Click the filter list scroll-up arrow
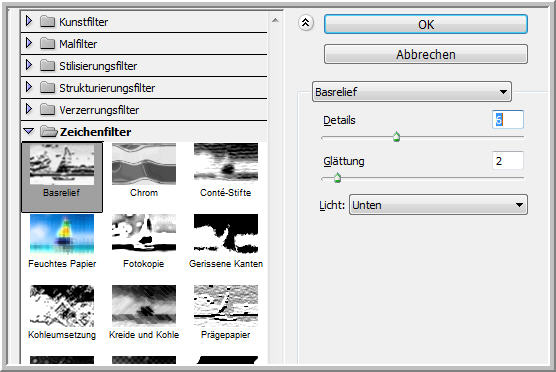The image size is (556, 372). [275, 21]
